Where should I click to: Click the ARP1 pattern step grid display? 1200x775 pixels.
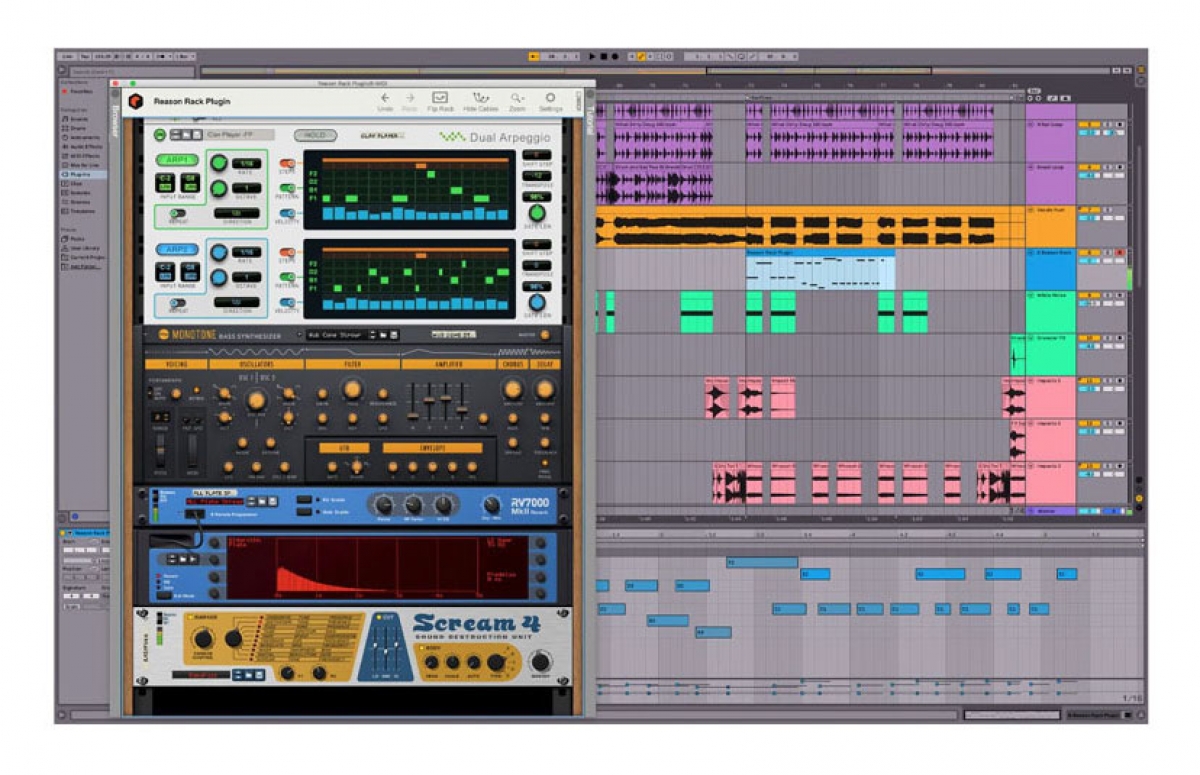pyautogui.click(x=409, y=189)
